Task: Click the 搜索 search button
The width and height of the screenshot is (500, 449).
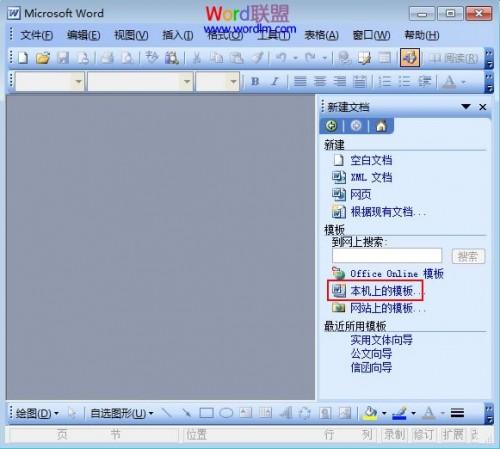Action: pyautogui.click(x=468, y=256)
